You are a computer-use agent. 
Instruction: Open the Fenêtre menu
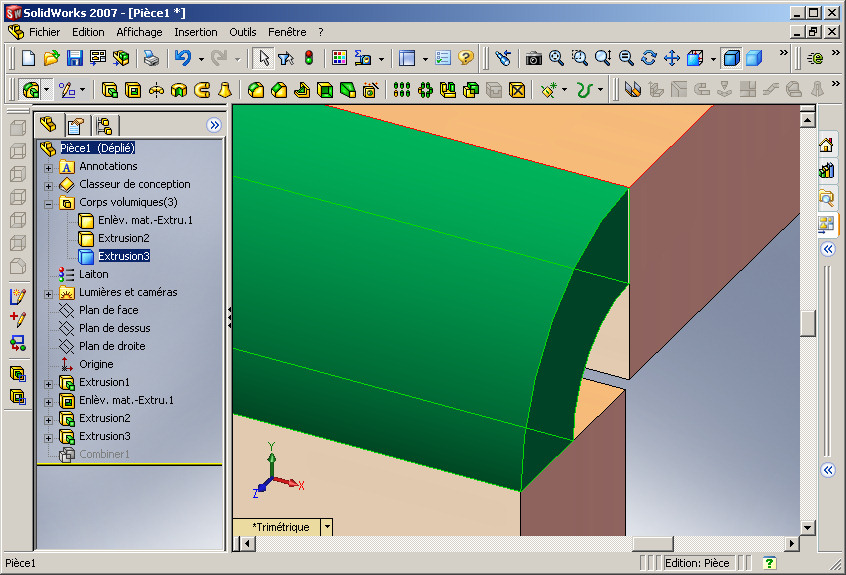coord(287,32)
